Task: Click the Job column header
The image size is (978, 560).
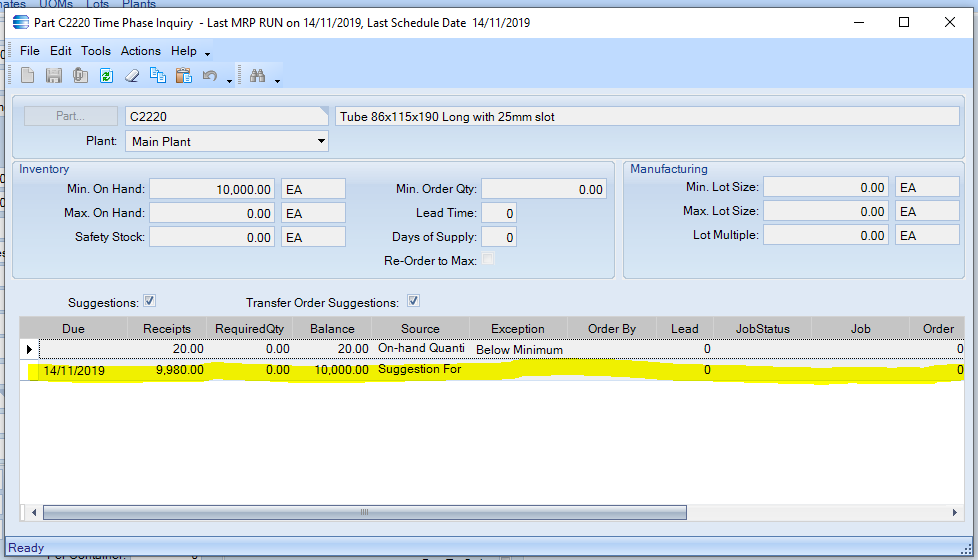Action: click(860, 329)
